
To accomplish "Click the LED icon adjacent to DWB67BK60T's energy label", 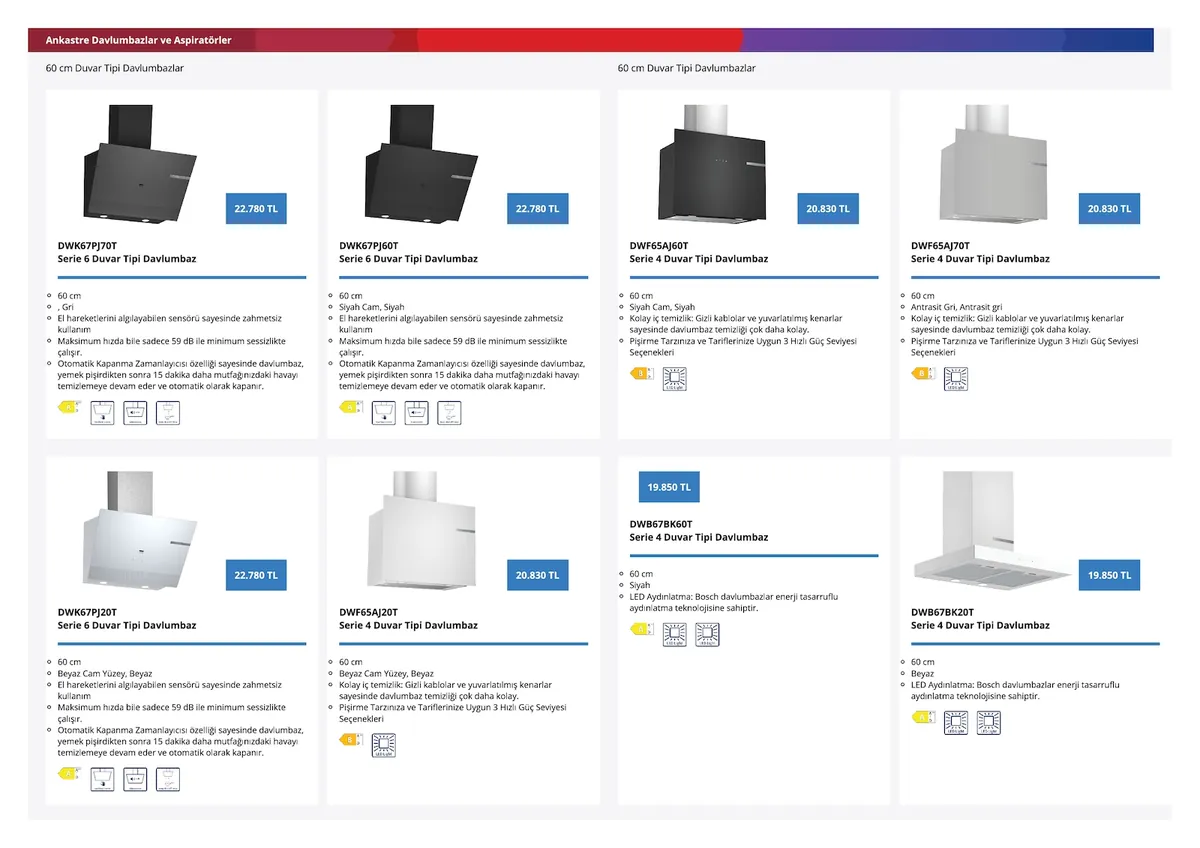I will click(675, 634).
